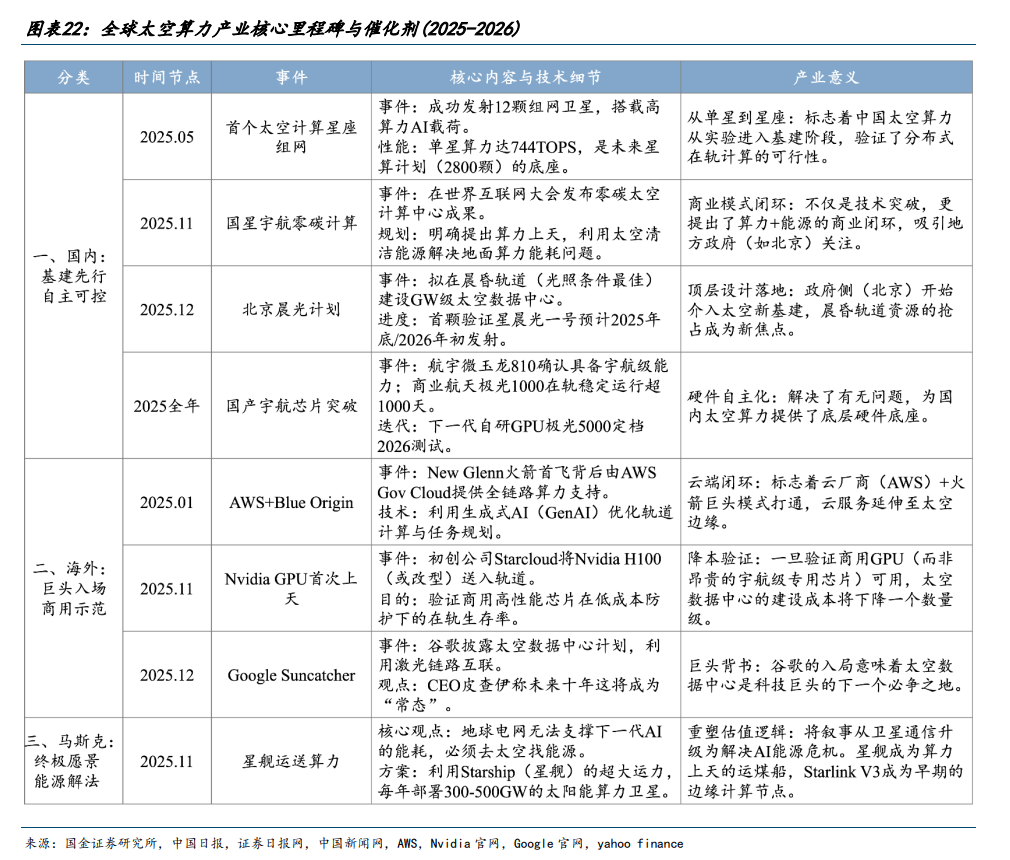Image resolution: width=1010 pixels, height=860 pixels.
Task: Click the 一、国内：基建先行 category cell
Action: point(73,276)
